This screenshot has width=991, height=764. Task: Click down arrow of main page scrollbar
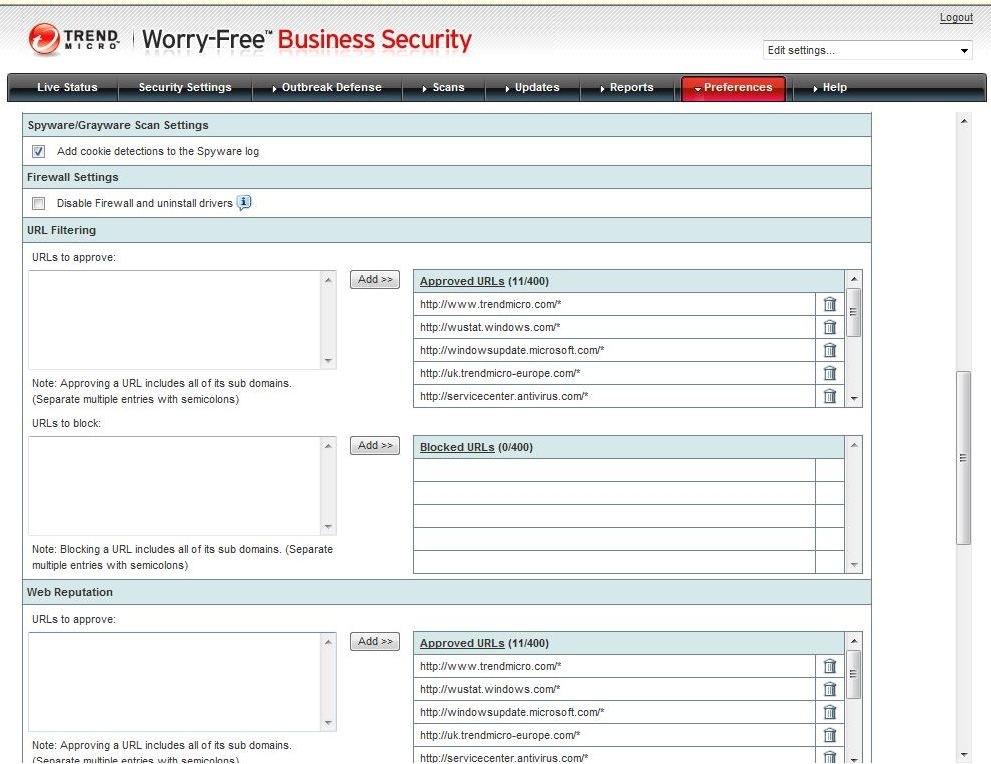pos(964,755)
